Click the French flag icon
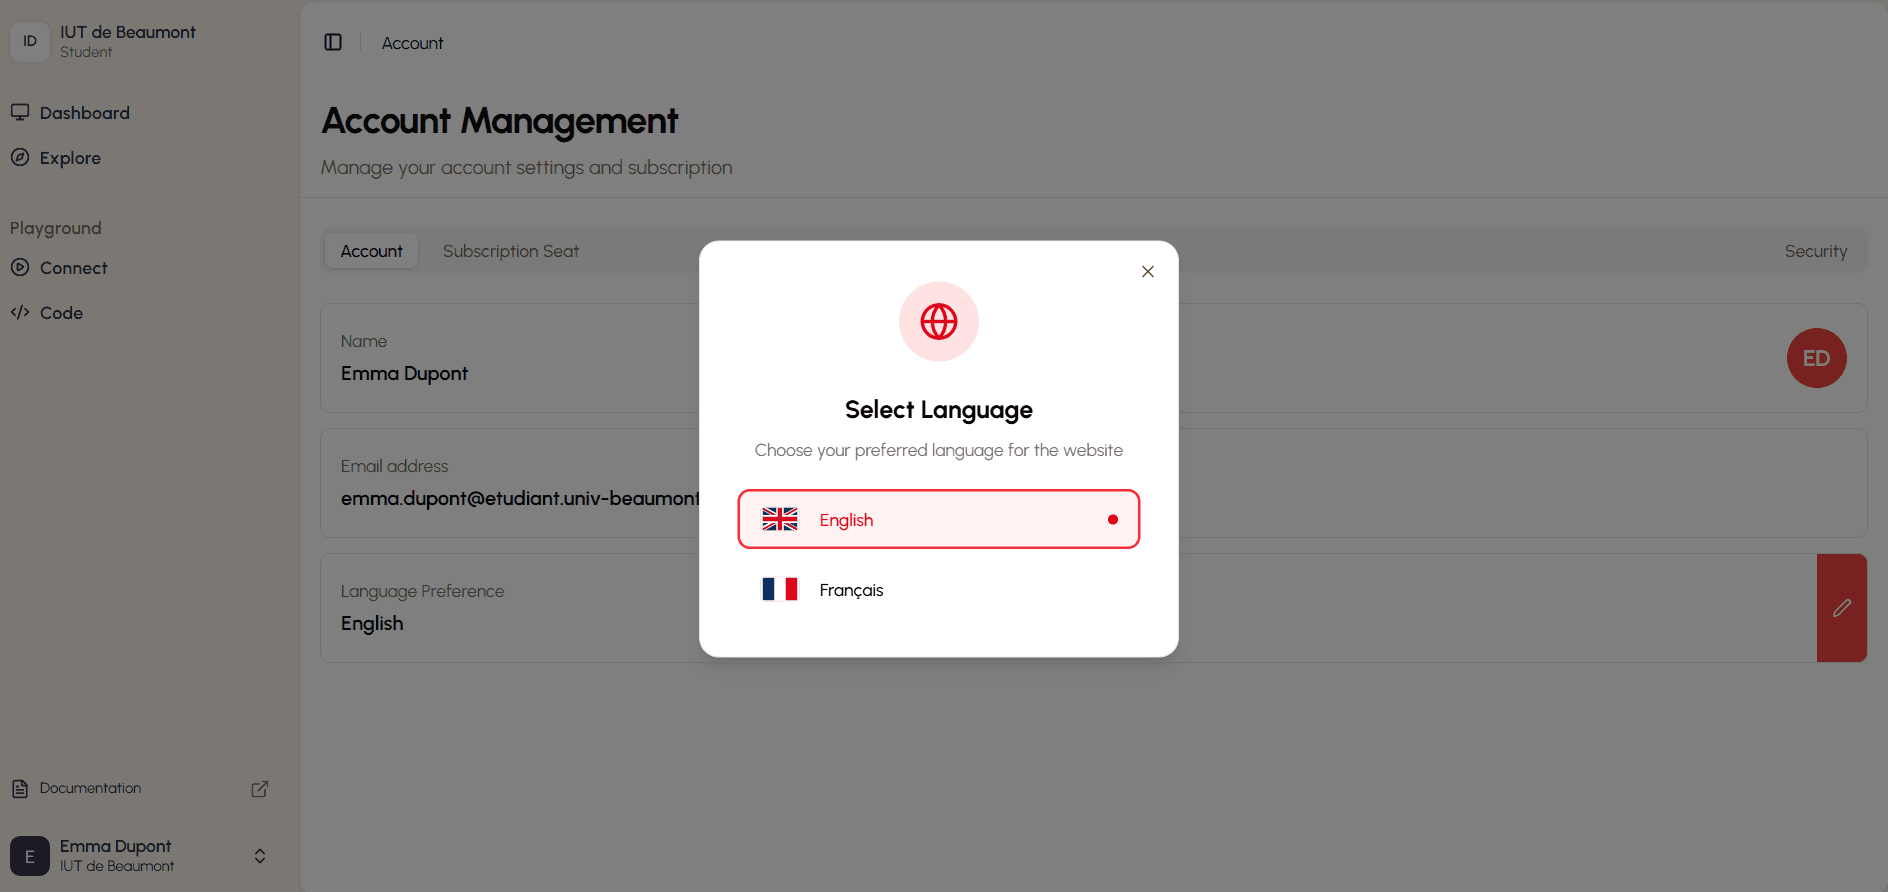 (x=780, y=589)
